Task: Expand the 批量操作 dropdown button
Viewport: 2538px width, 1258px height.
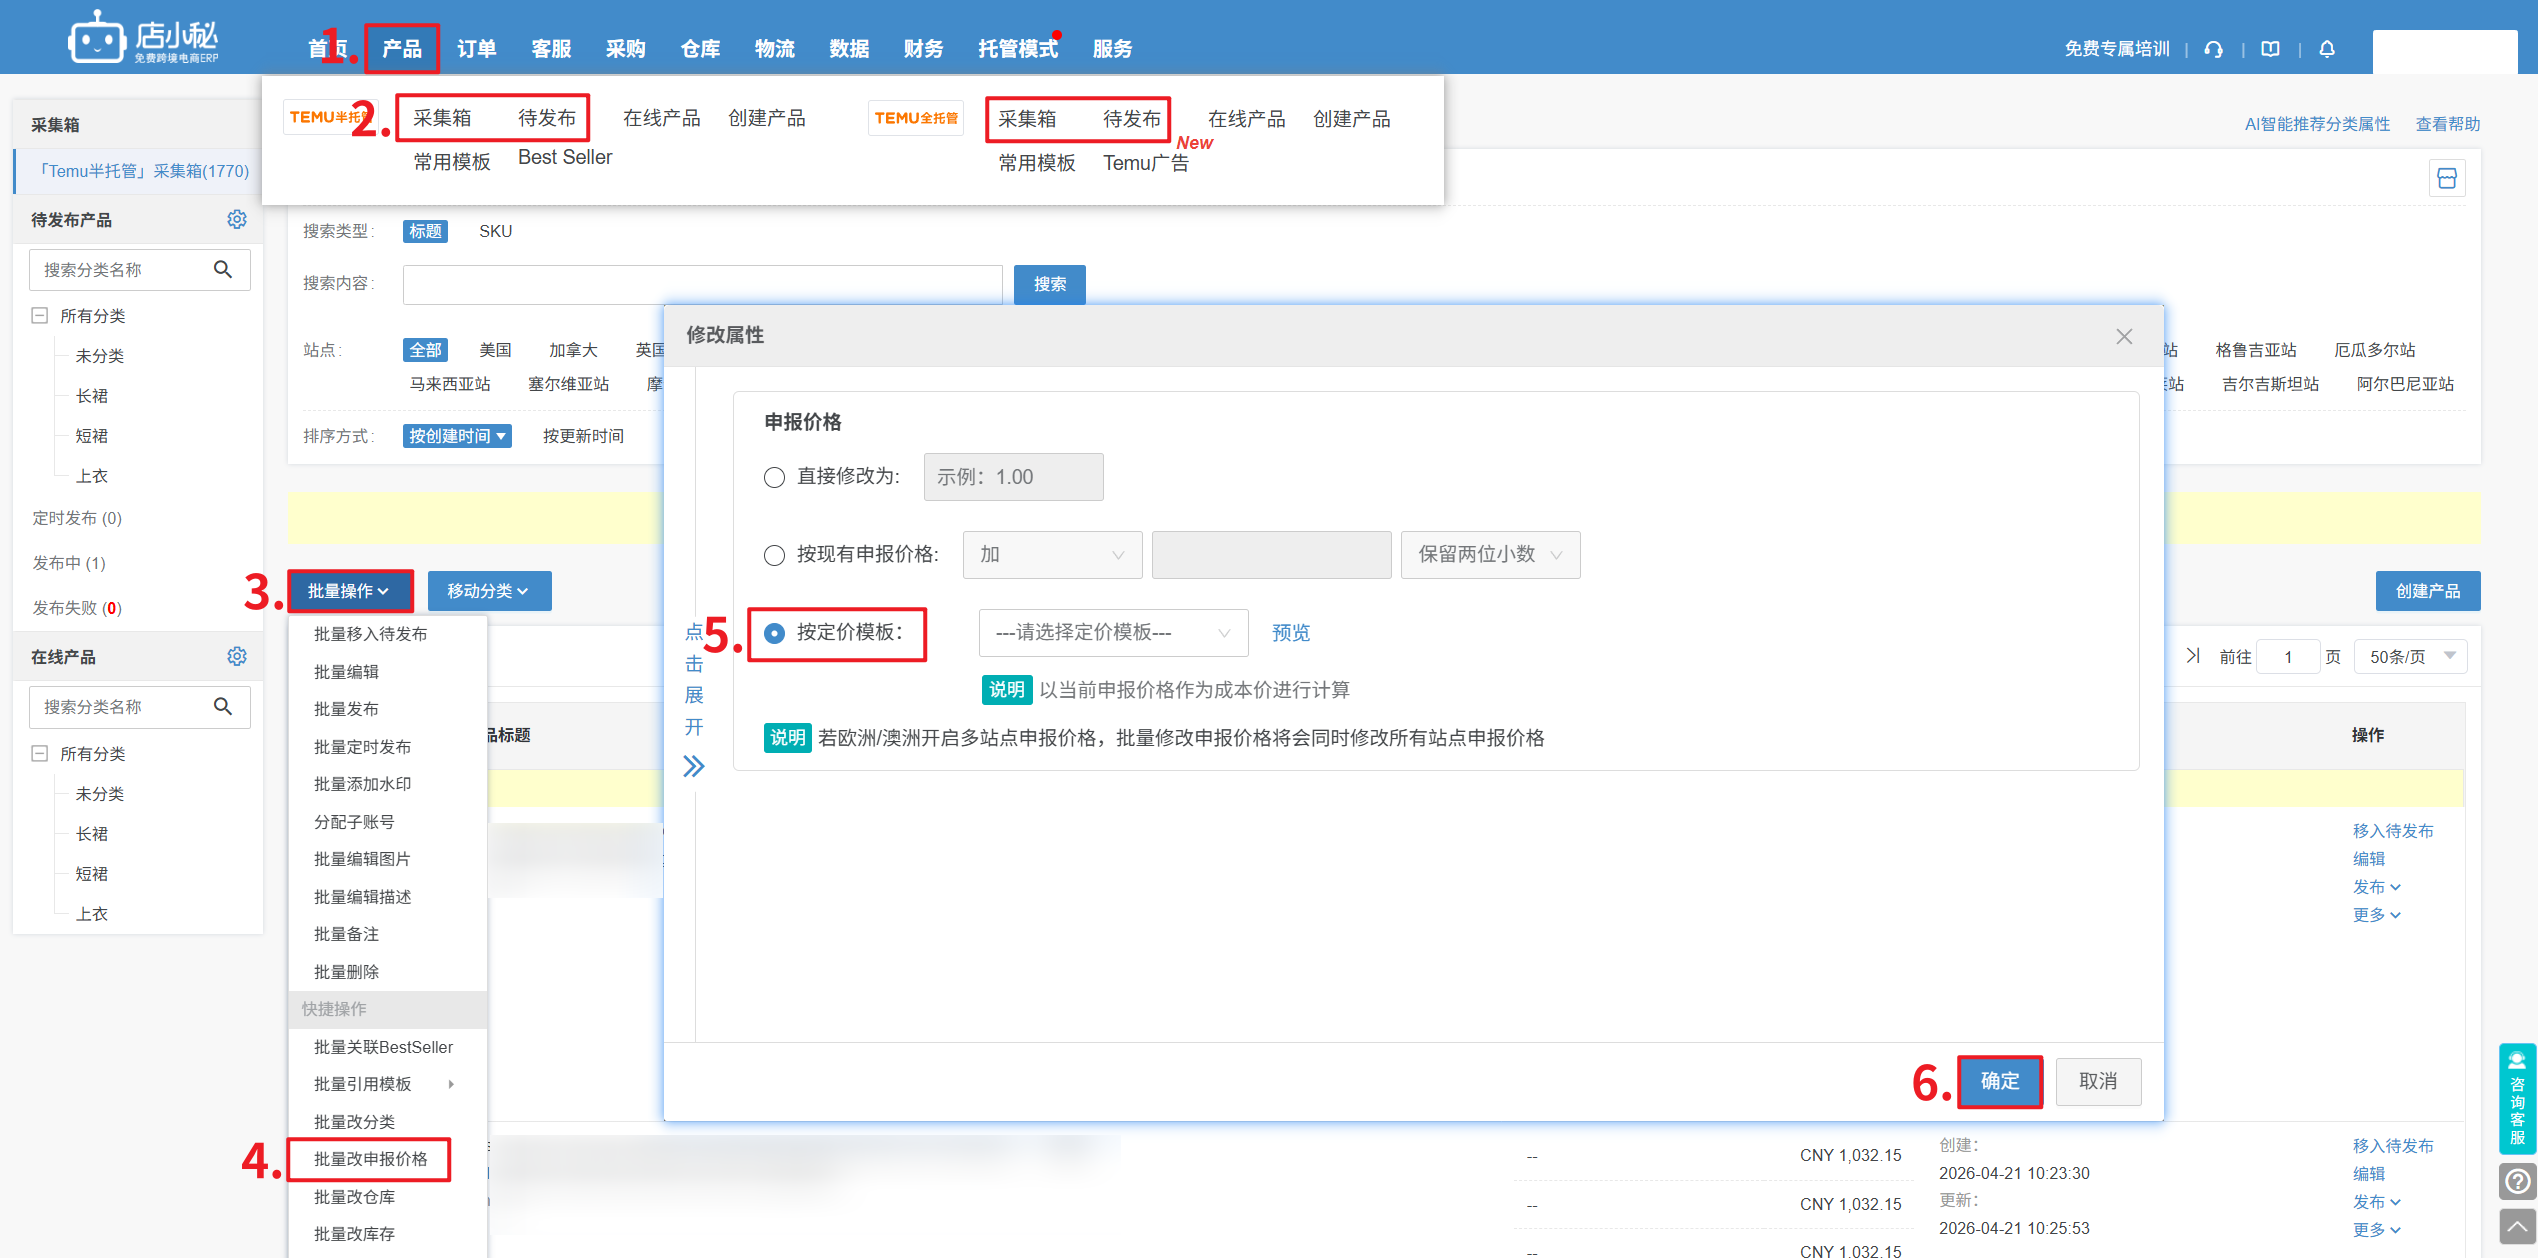Action: 349,591
